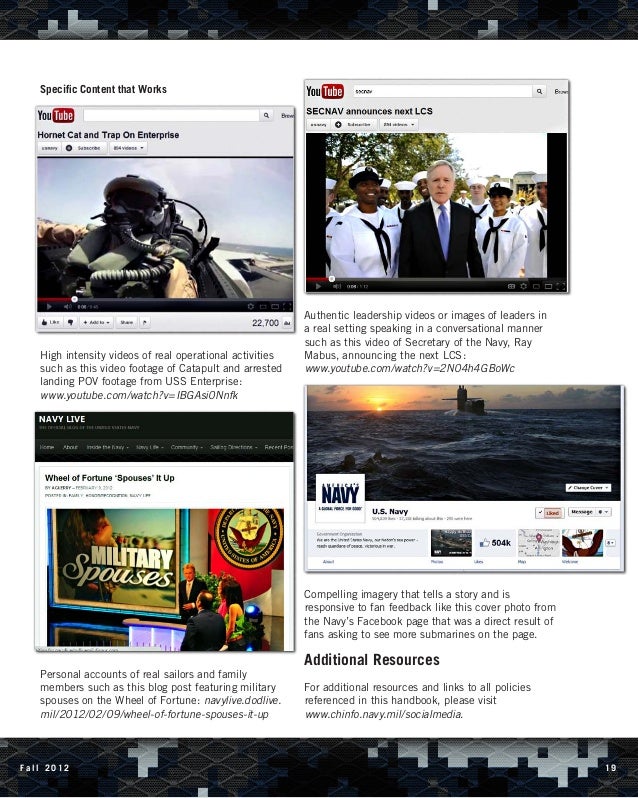Open the Map label under Facebook thumbnails
The width and height of the screenshot is (638, 798).
click(522, 562)
